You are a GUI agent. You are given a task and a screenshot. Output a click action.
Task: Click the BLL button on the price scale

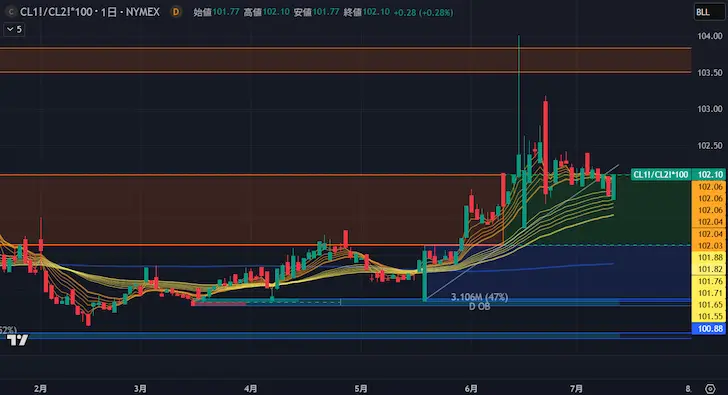click(708, 12)
